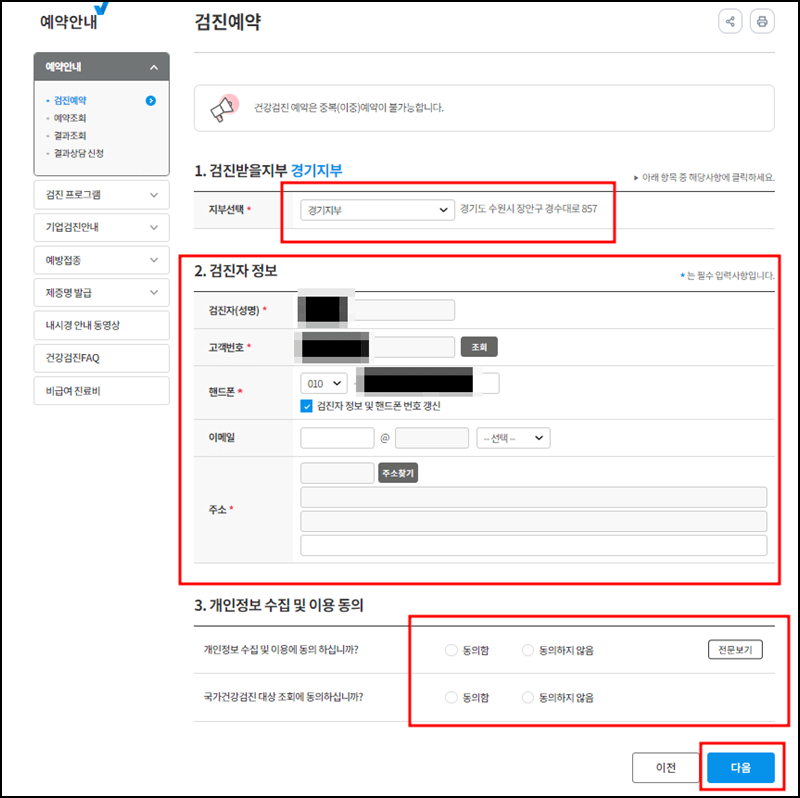Open 전문보기 to view full consent terms
The image size is (800, 798).
click(x=735, y=649)
